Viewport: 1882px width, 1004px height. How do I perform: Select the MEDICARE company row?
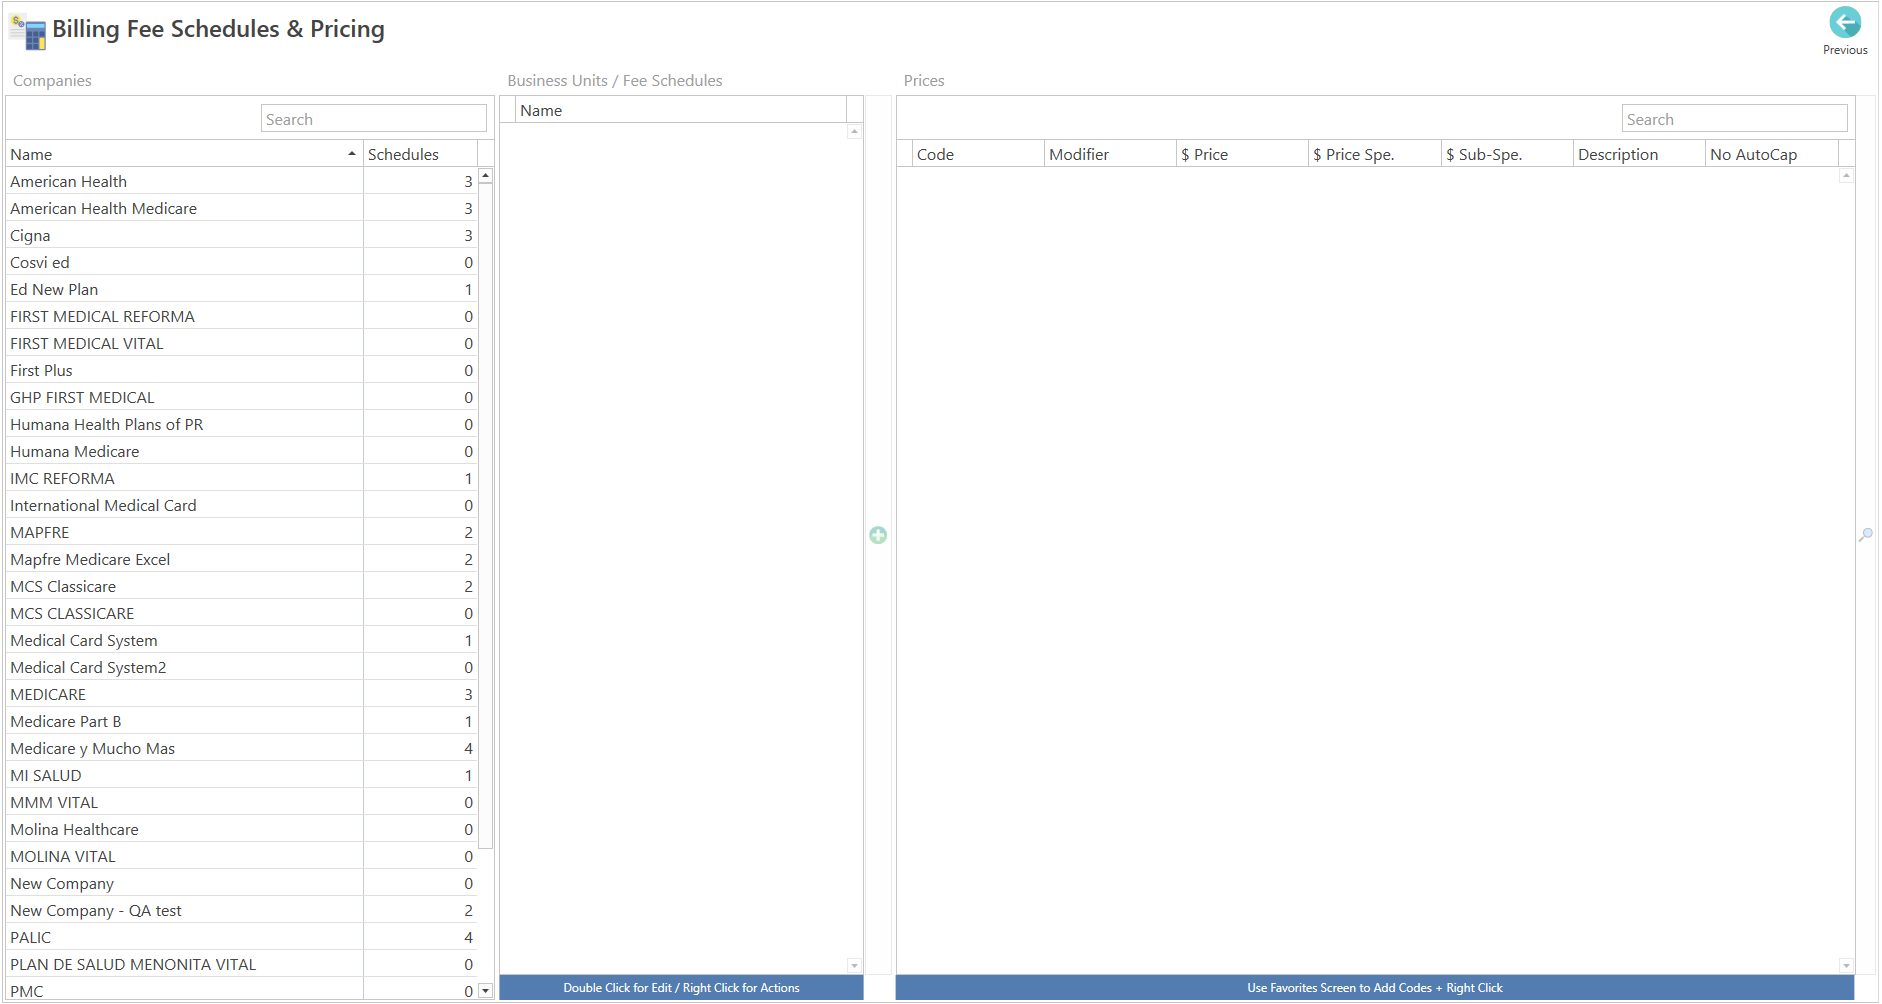click(242, 694)
